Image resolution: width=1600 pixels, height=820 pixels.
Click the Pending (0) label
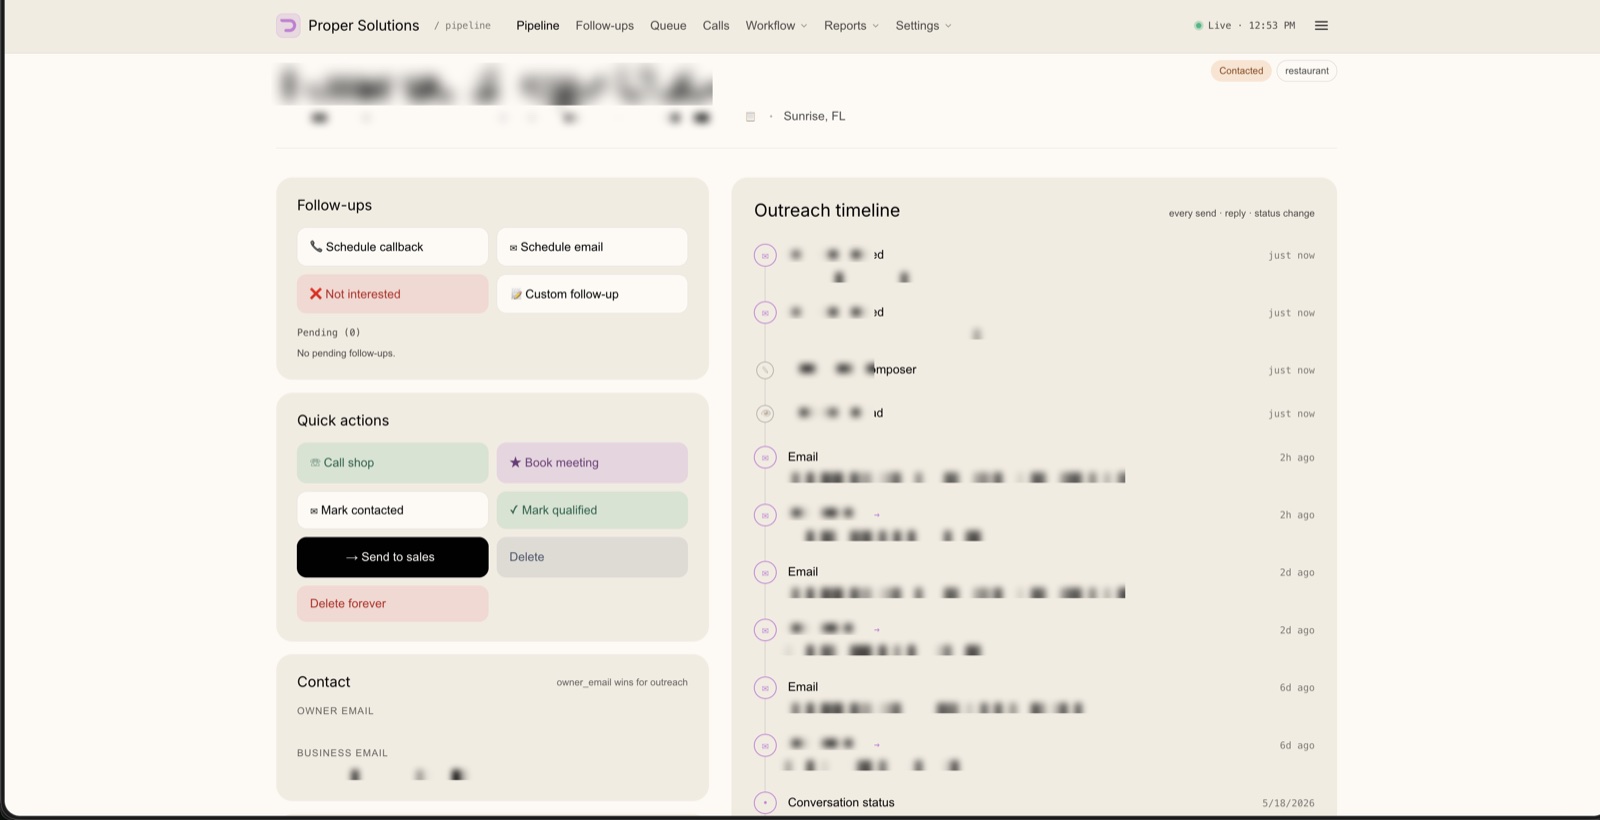328,333
